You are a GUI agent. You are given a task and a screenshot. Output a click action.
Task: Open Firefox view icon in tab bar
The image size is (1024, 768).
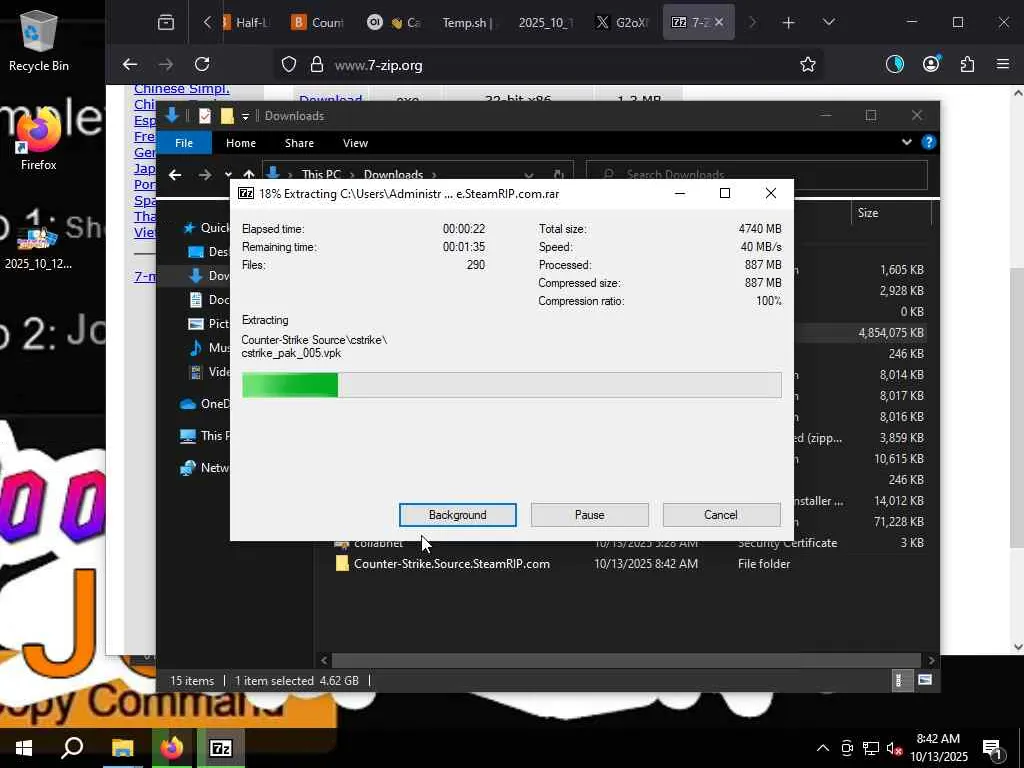click(166, 22)
